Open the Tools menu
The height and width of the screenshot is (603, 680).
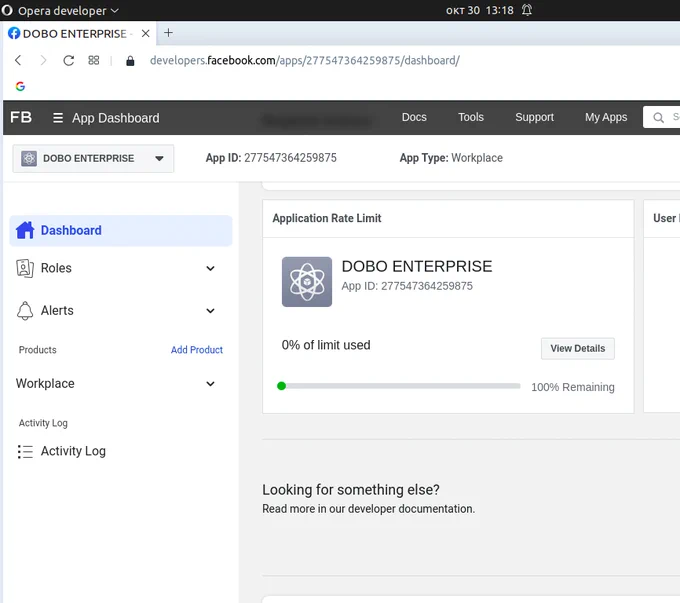(471, 117)
